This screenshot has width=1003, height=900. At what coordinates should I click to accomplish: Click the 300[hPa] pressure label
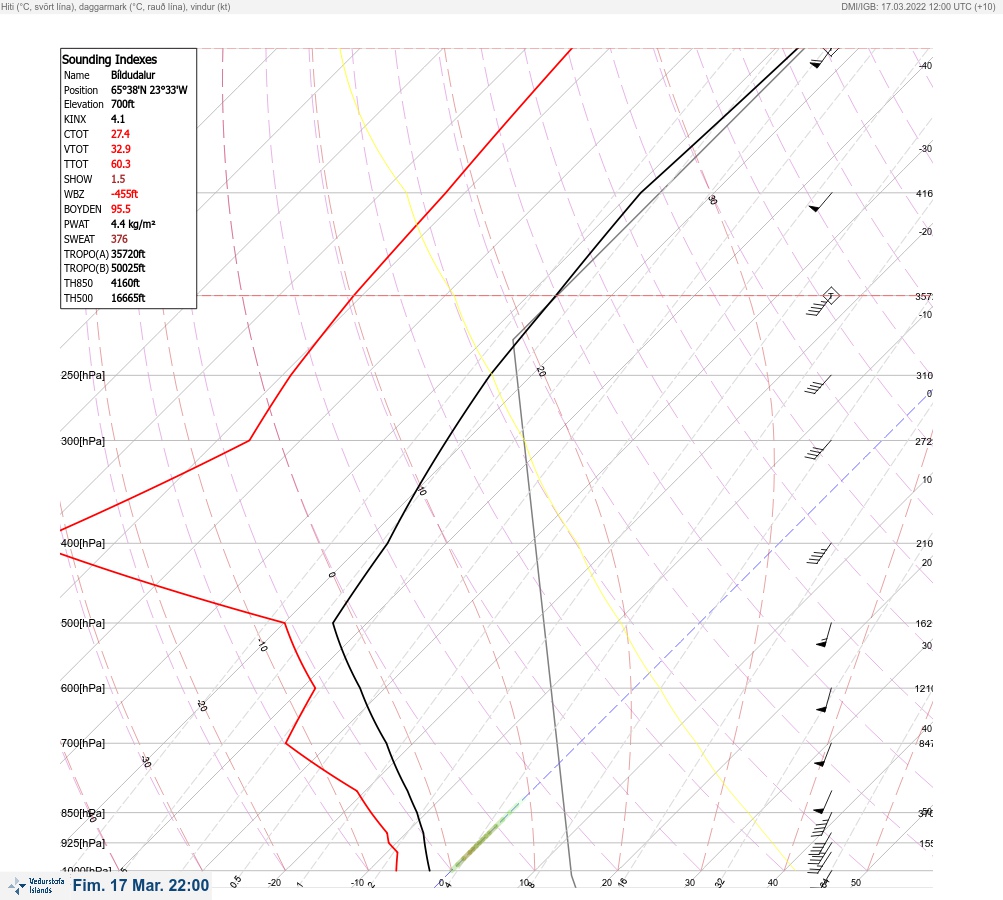(83, 441)
